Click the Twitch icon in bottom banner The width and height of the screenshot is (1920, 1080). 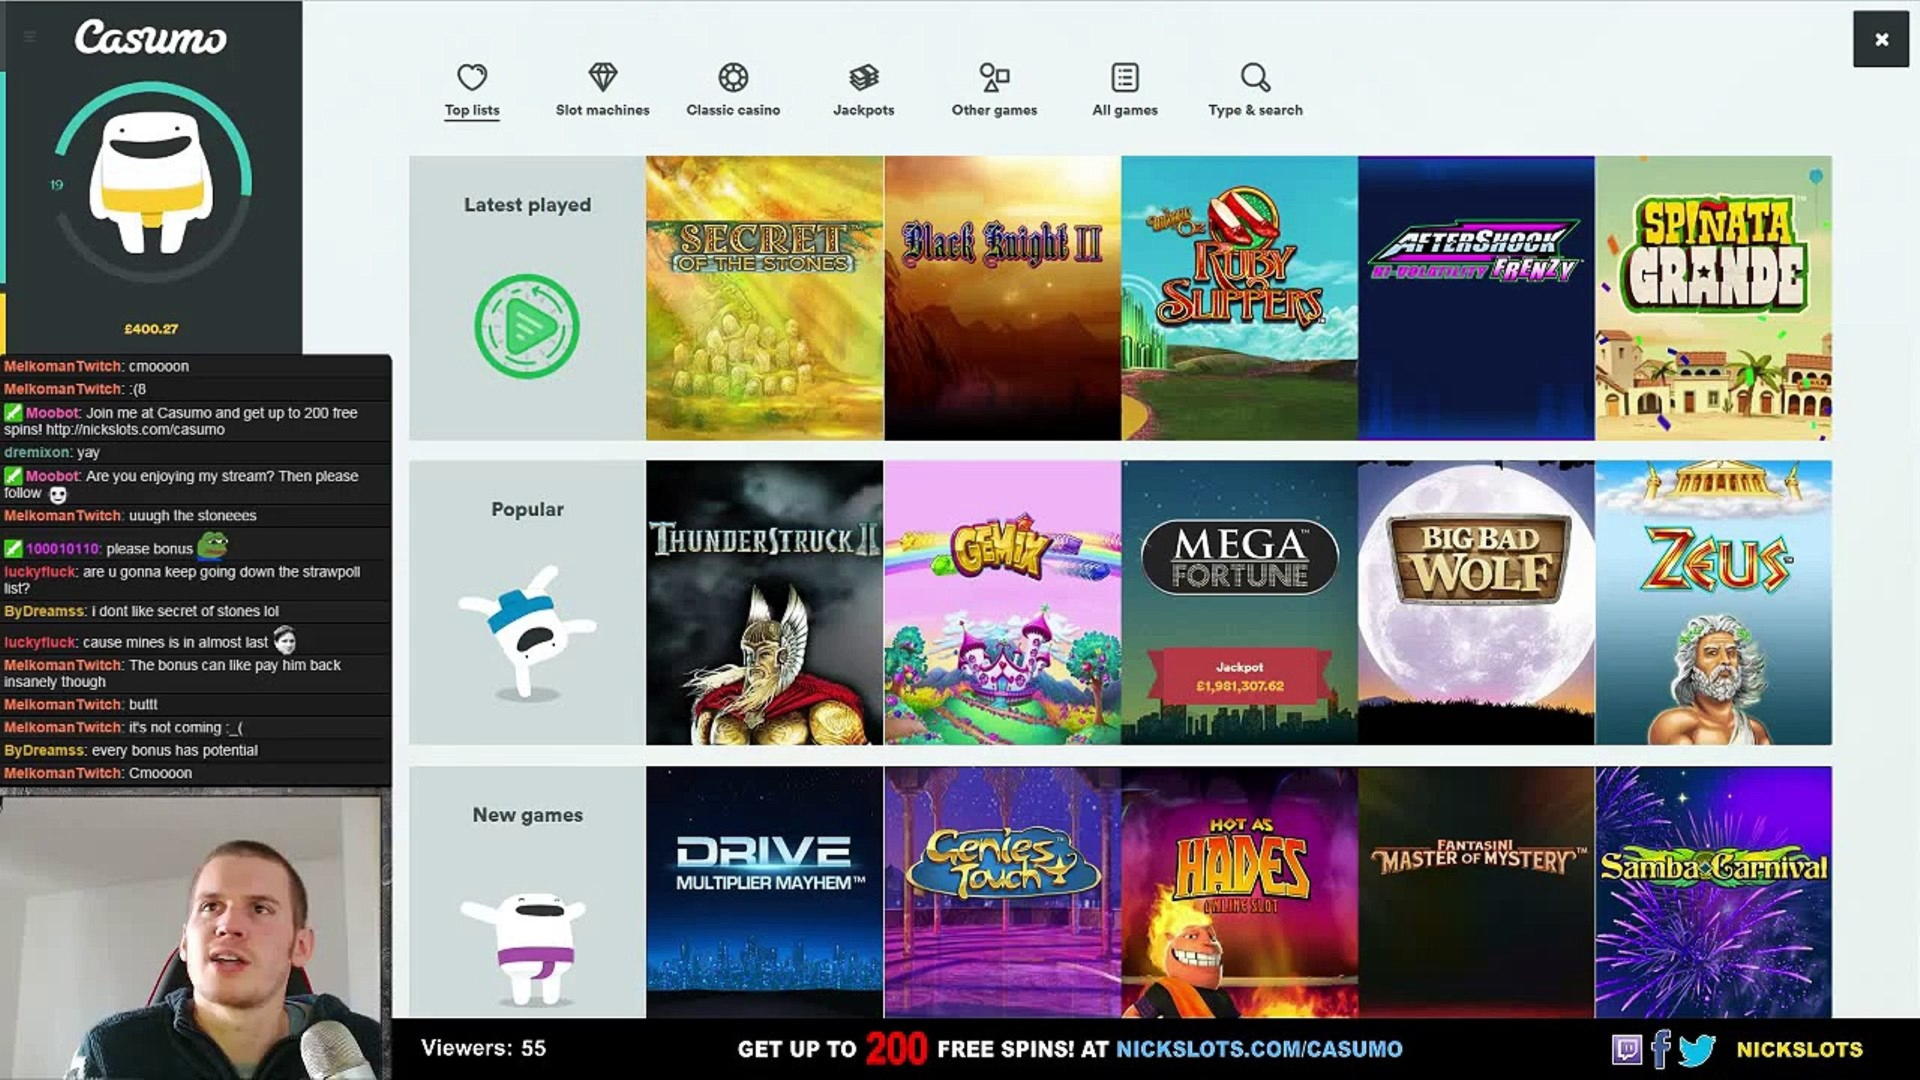pos(1627,1049)
